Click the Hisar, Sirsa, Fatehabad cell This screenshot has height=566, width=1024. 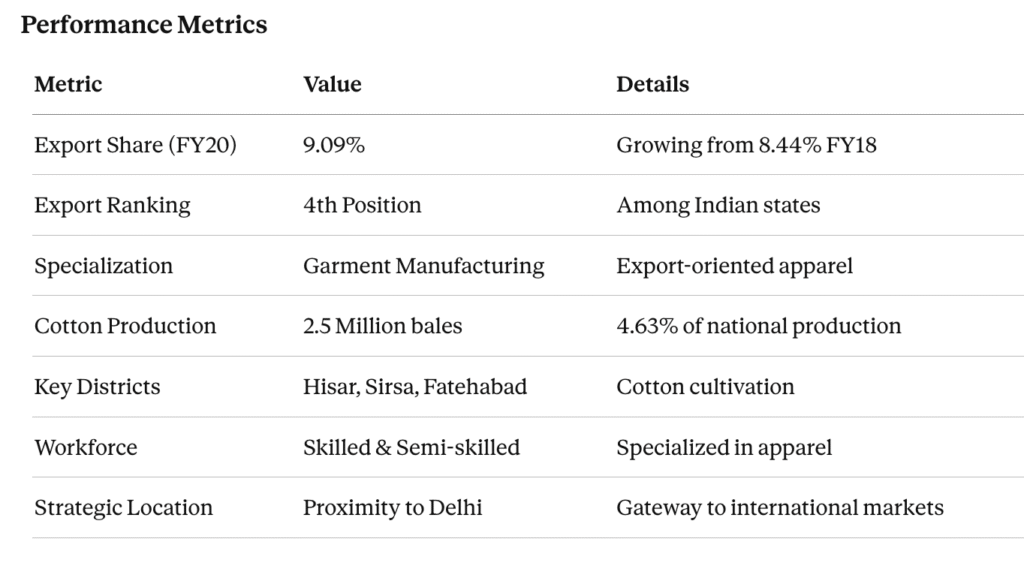coord(415,386)
